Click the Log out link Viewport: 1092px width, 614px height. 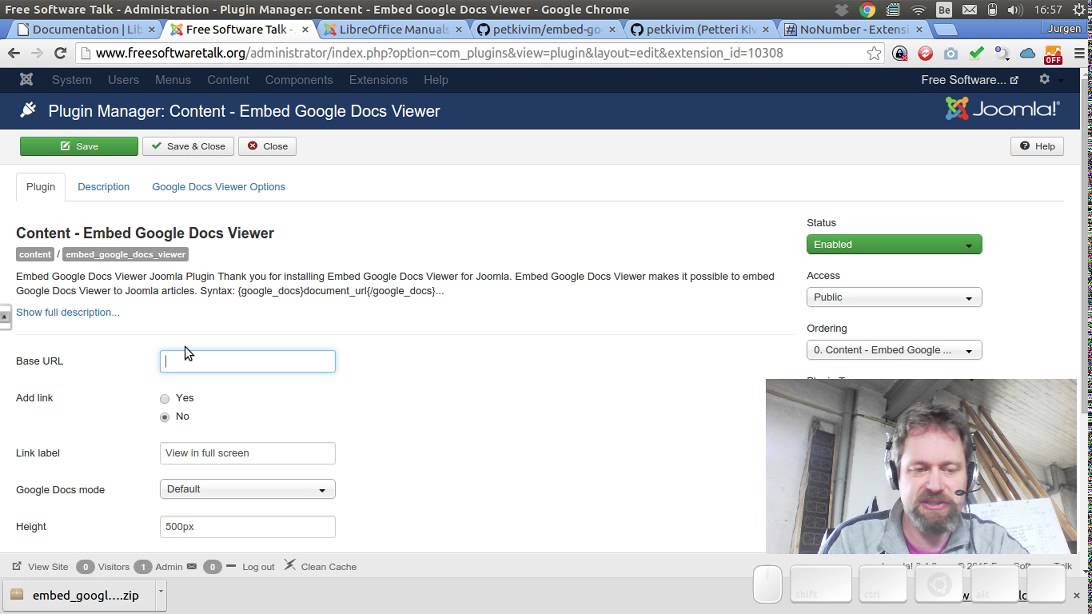pyautogui.click(x=258, y=567)
